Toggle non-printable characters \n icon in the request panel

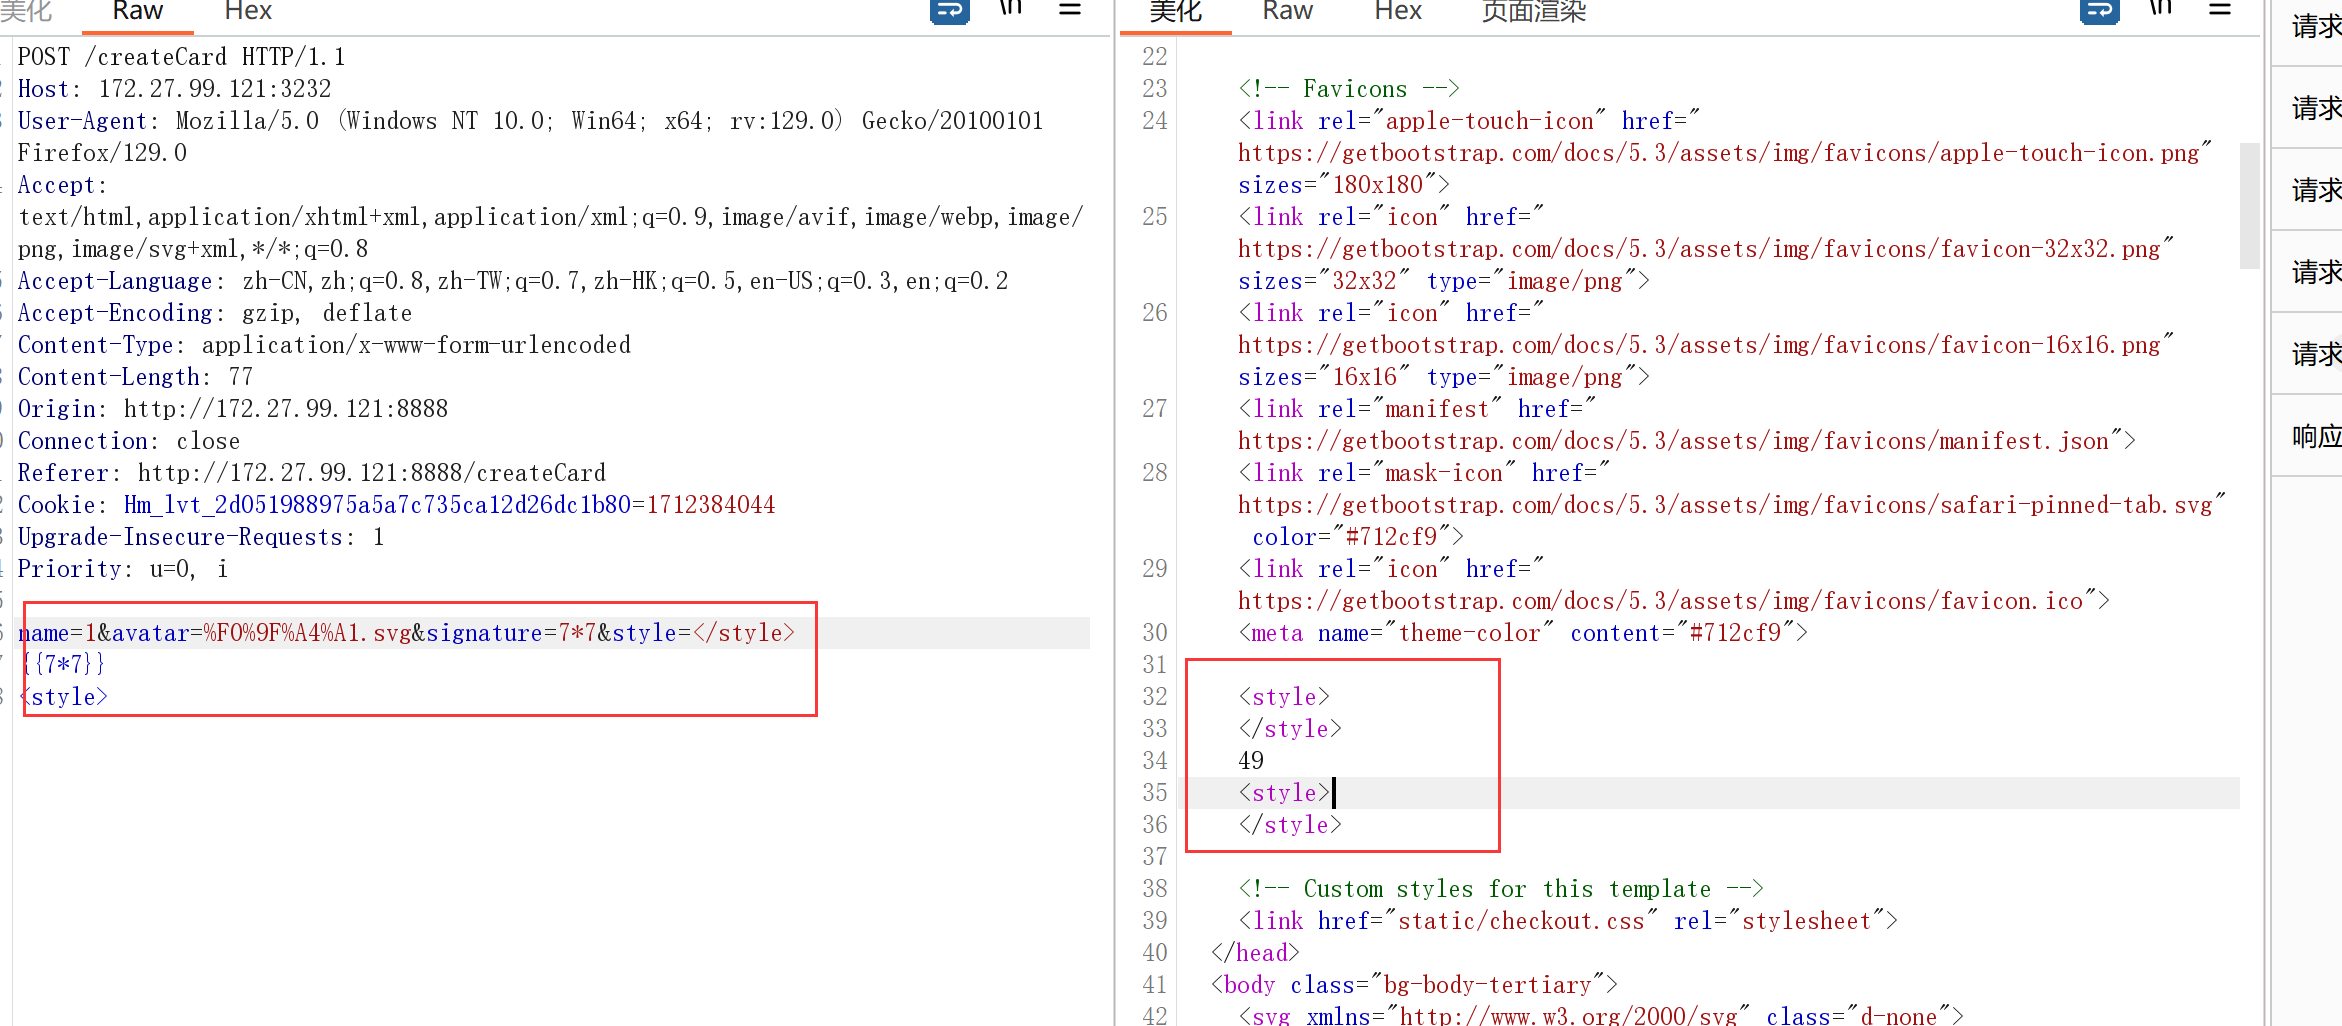pos(1011,9)
